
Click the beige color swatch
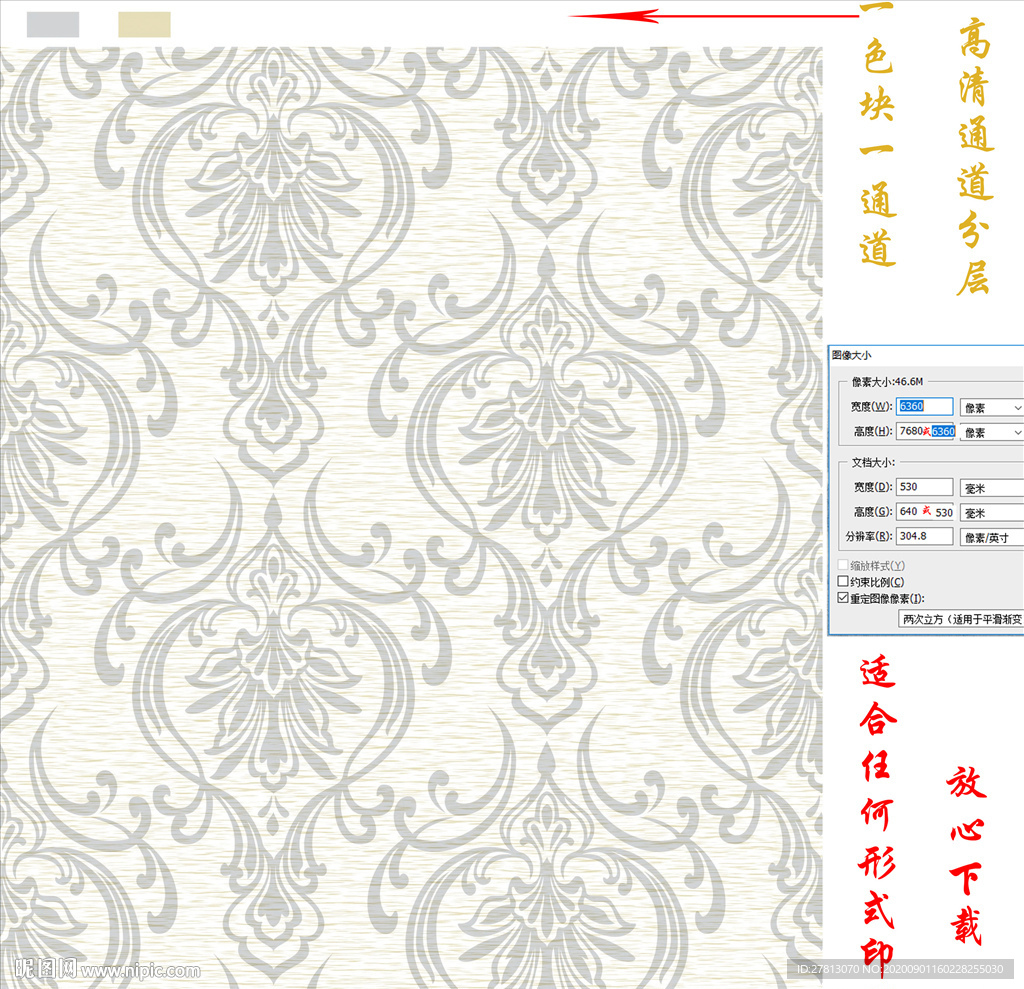[144, 24]
